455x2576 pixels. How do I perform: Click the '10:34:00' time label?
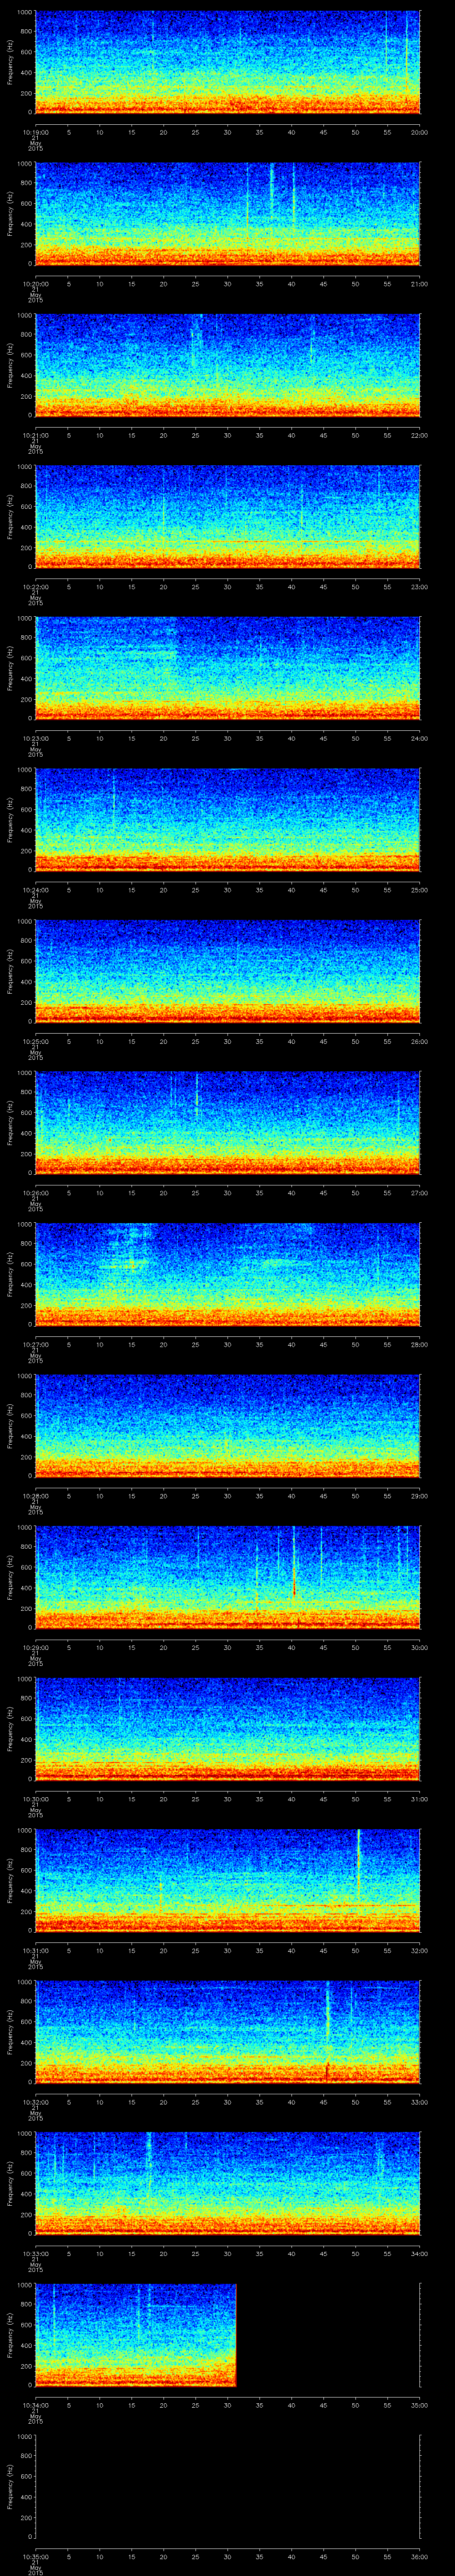[x=35, y=2405]
